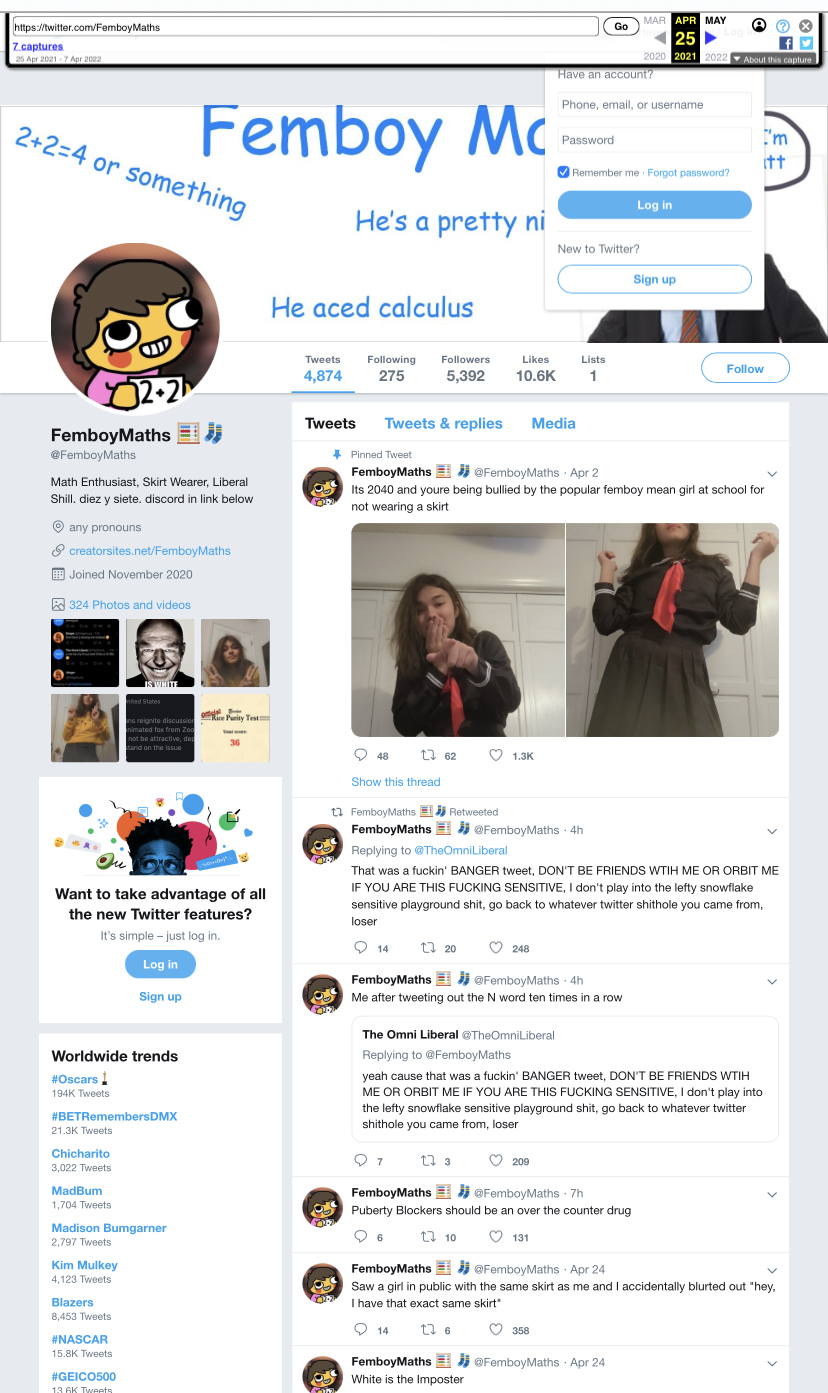Click the Wayback Machine next capture arrow
The image size is (828, 1393).
pos(711,39)
